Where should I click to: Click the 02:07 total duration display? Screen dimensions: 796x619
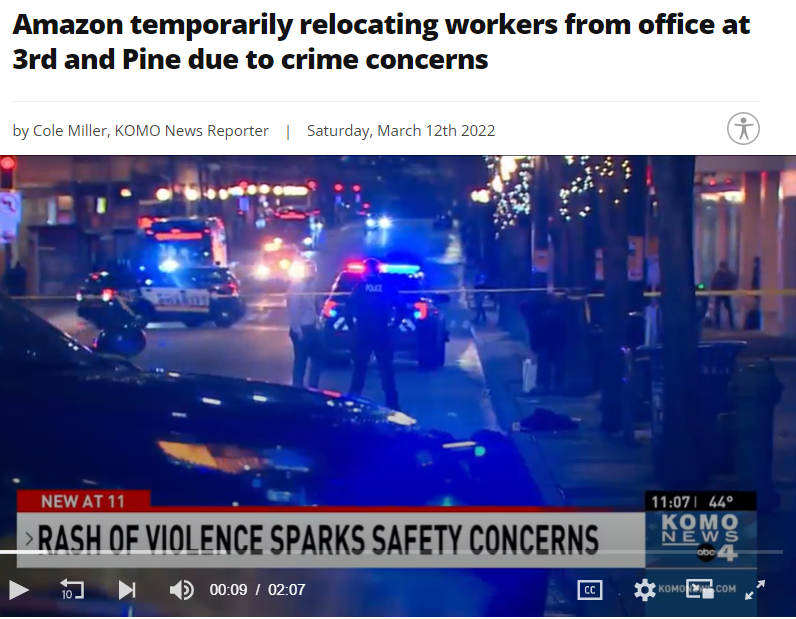287,590
